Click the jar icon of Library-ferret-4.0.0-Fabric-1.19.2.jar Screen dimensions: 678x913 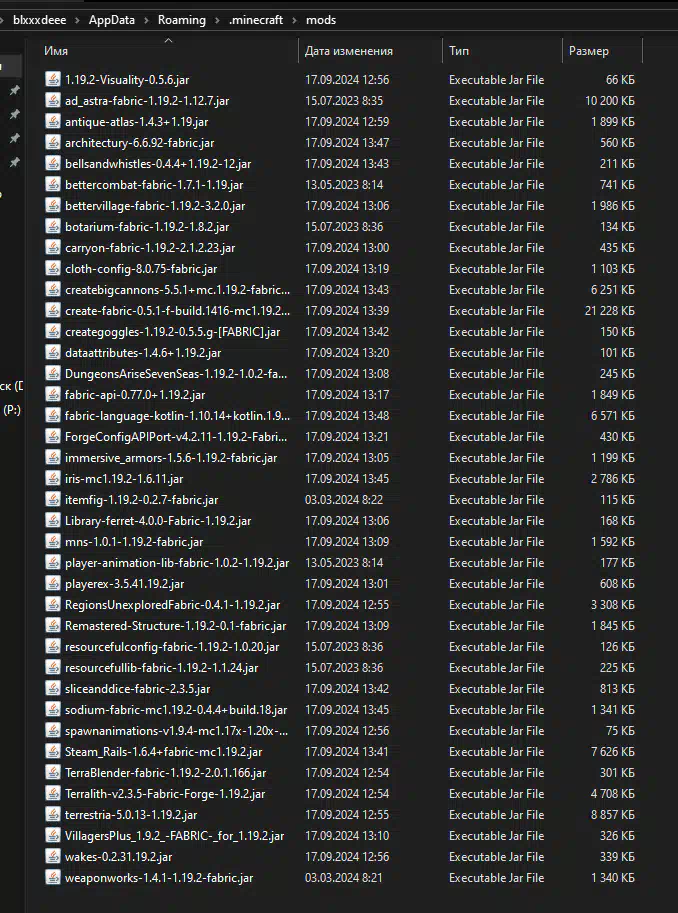[53, 520]
